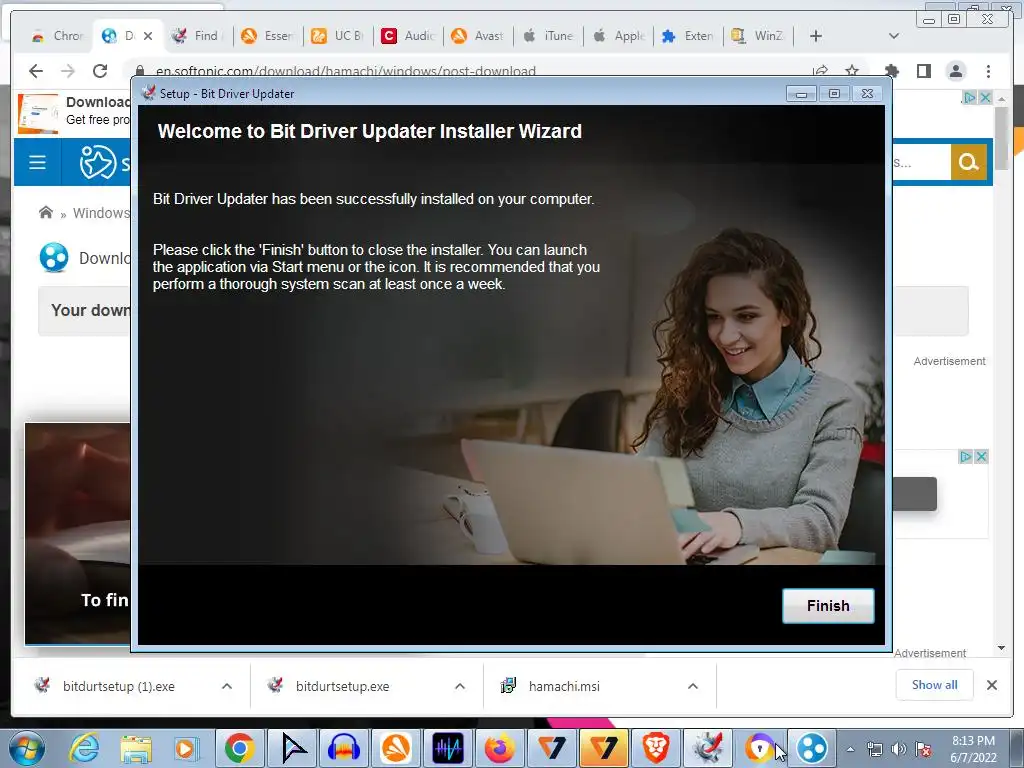Click the home breadcrumb icon
This screenshot has width=1024, height=768.
[46, 212]
